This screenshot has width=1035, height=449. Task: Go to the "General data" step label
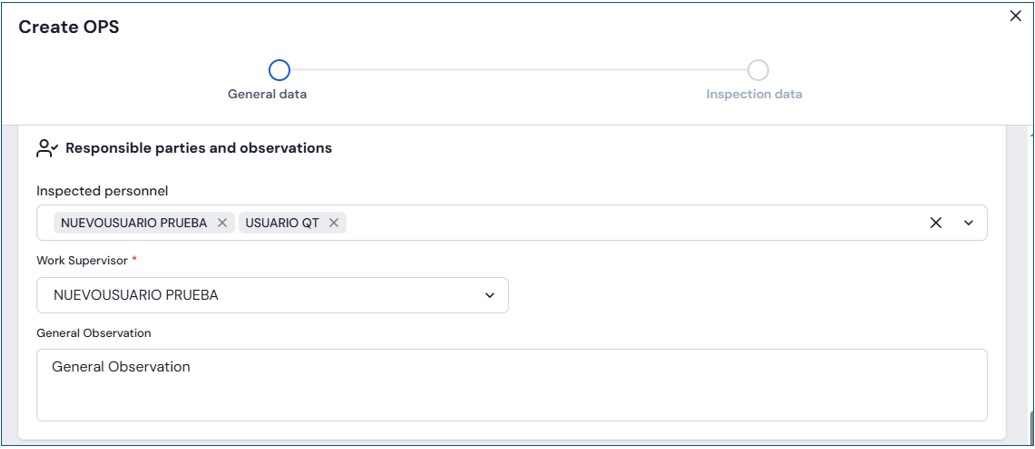click(267, 95)
